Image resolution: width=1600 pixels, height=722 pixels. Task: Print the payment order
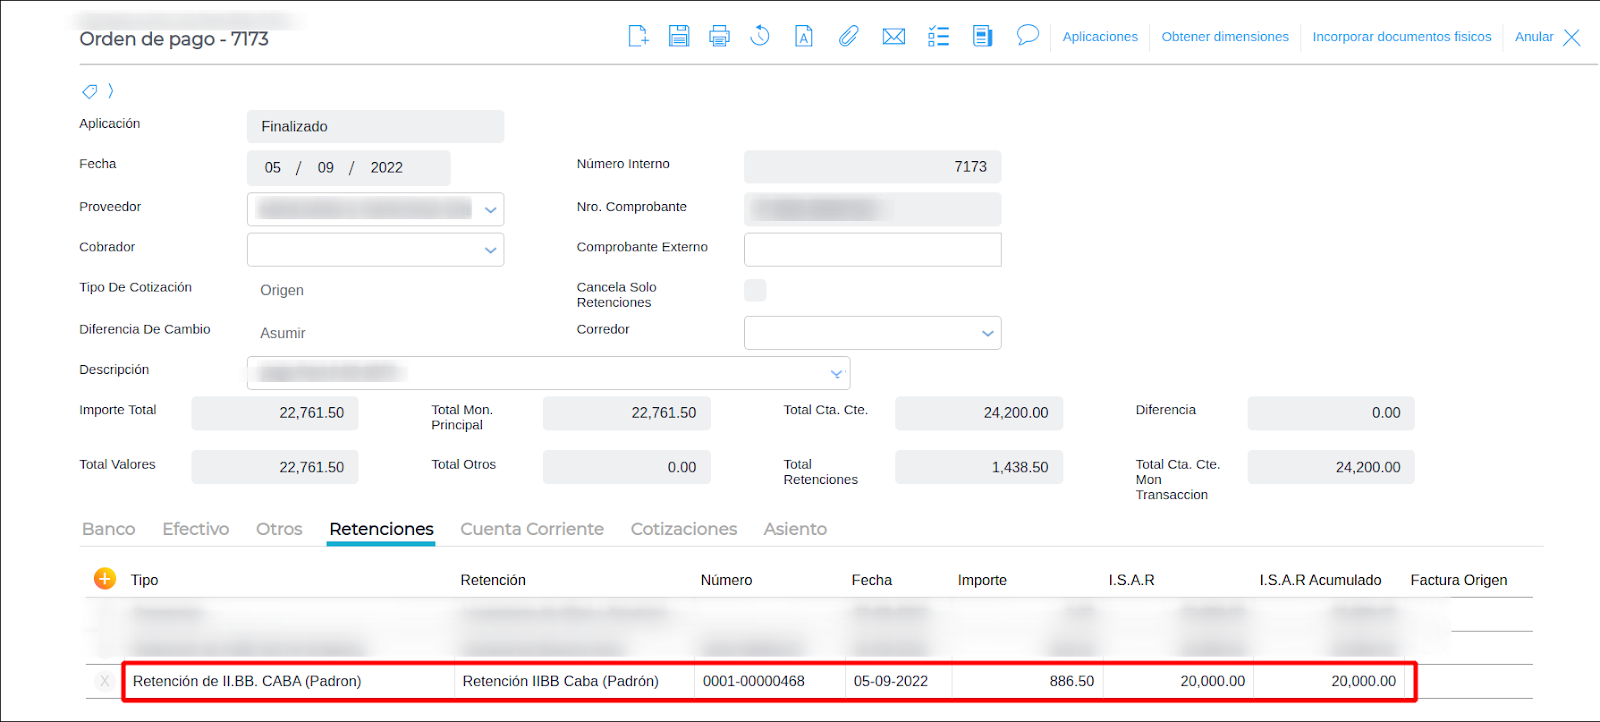click(719, 37)
